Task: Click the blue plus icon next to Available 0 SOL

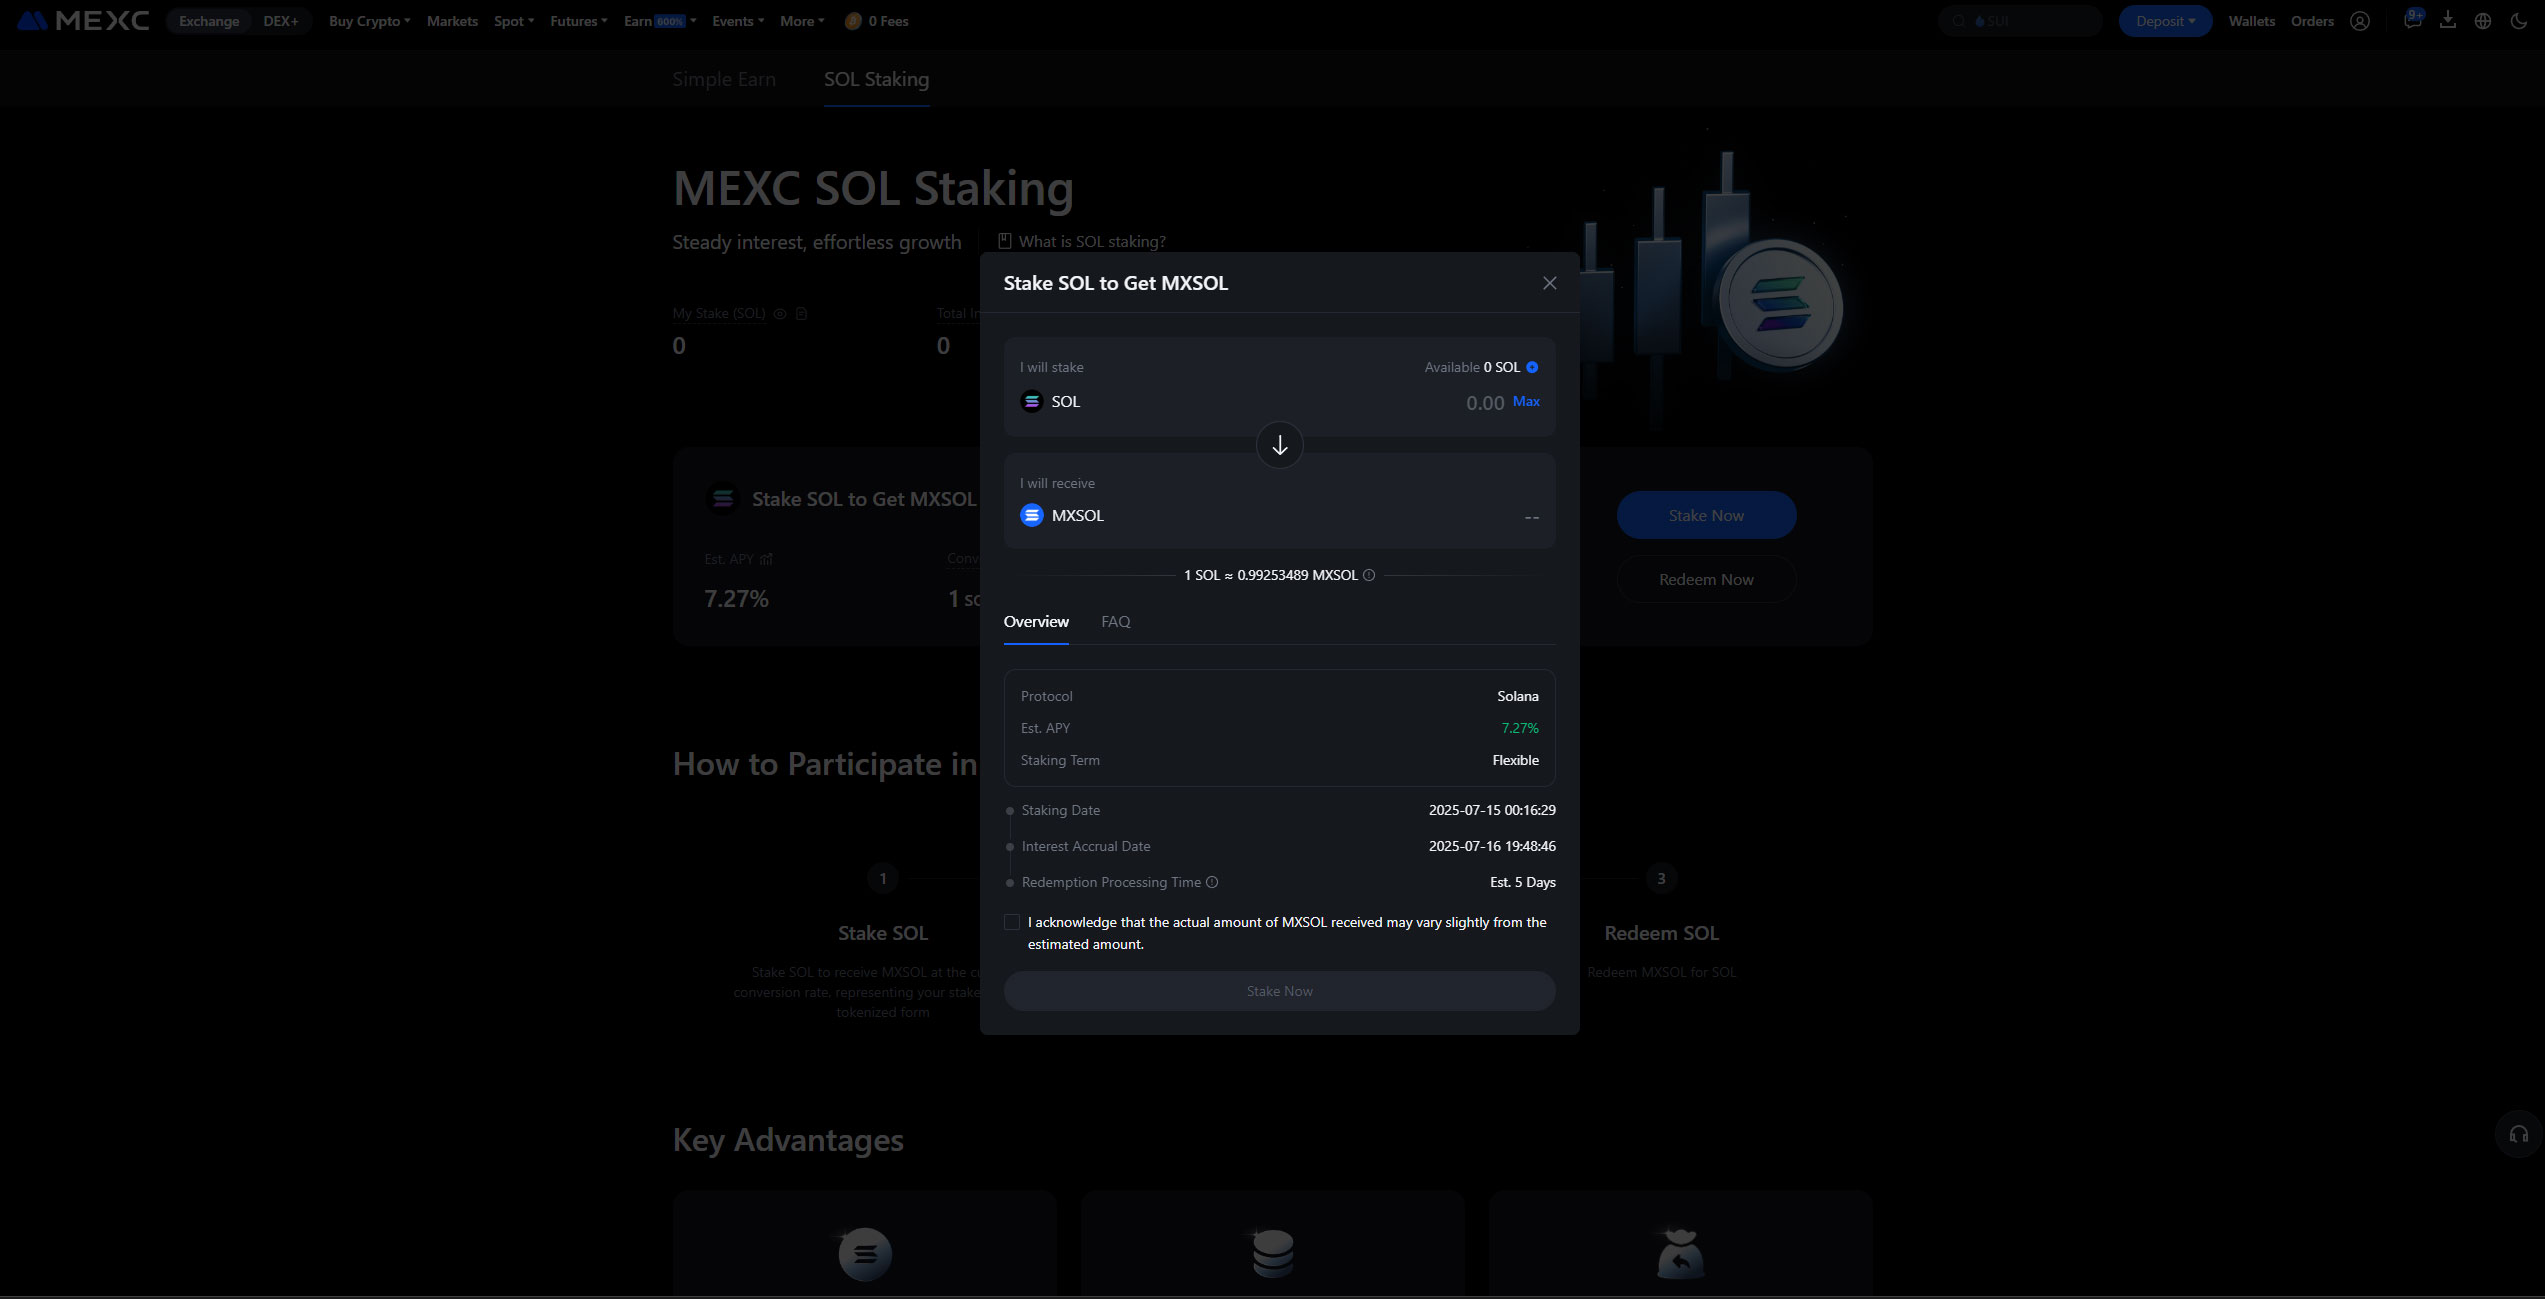Action: 1532,367
